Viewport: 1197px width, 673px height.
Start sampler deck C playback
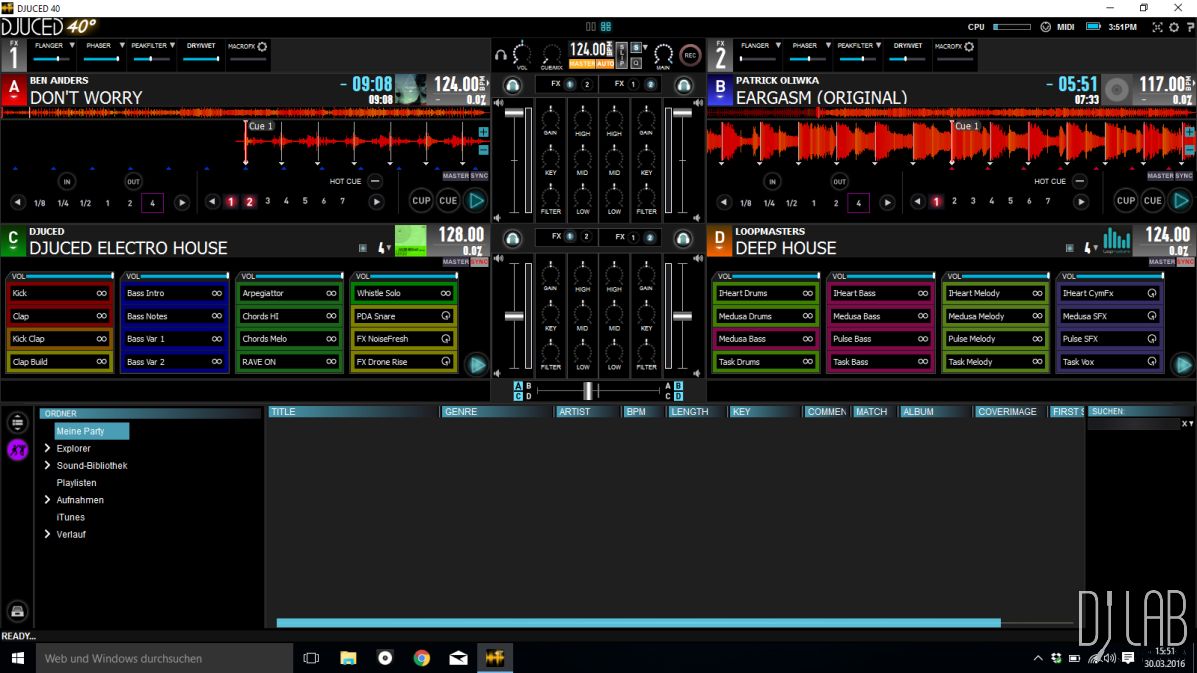tap(477, 364)
